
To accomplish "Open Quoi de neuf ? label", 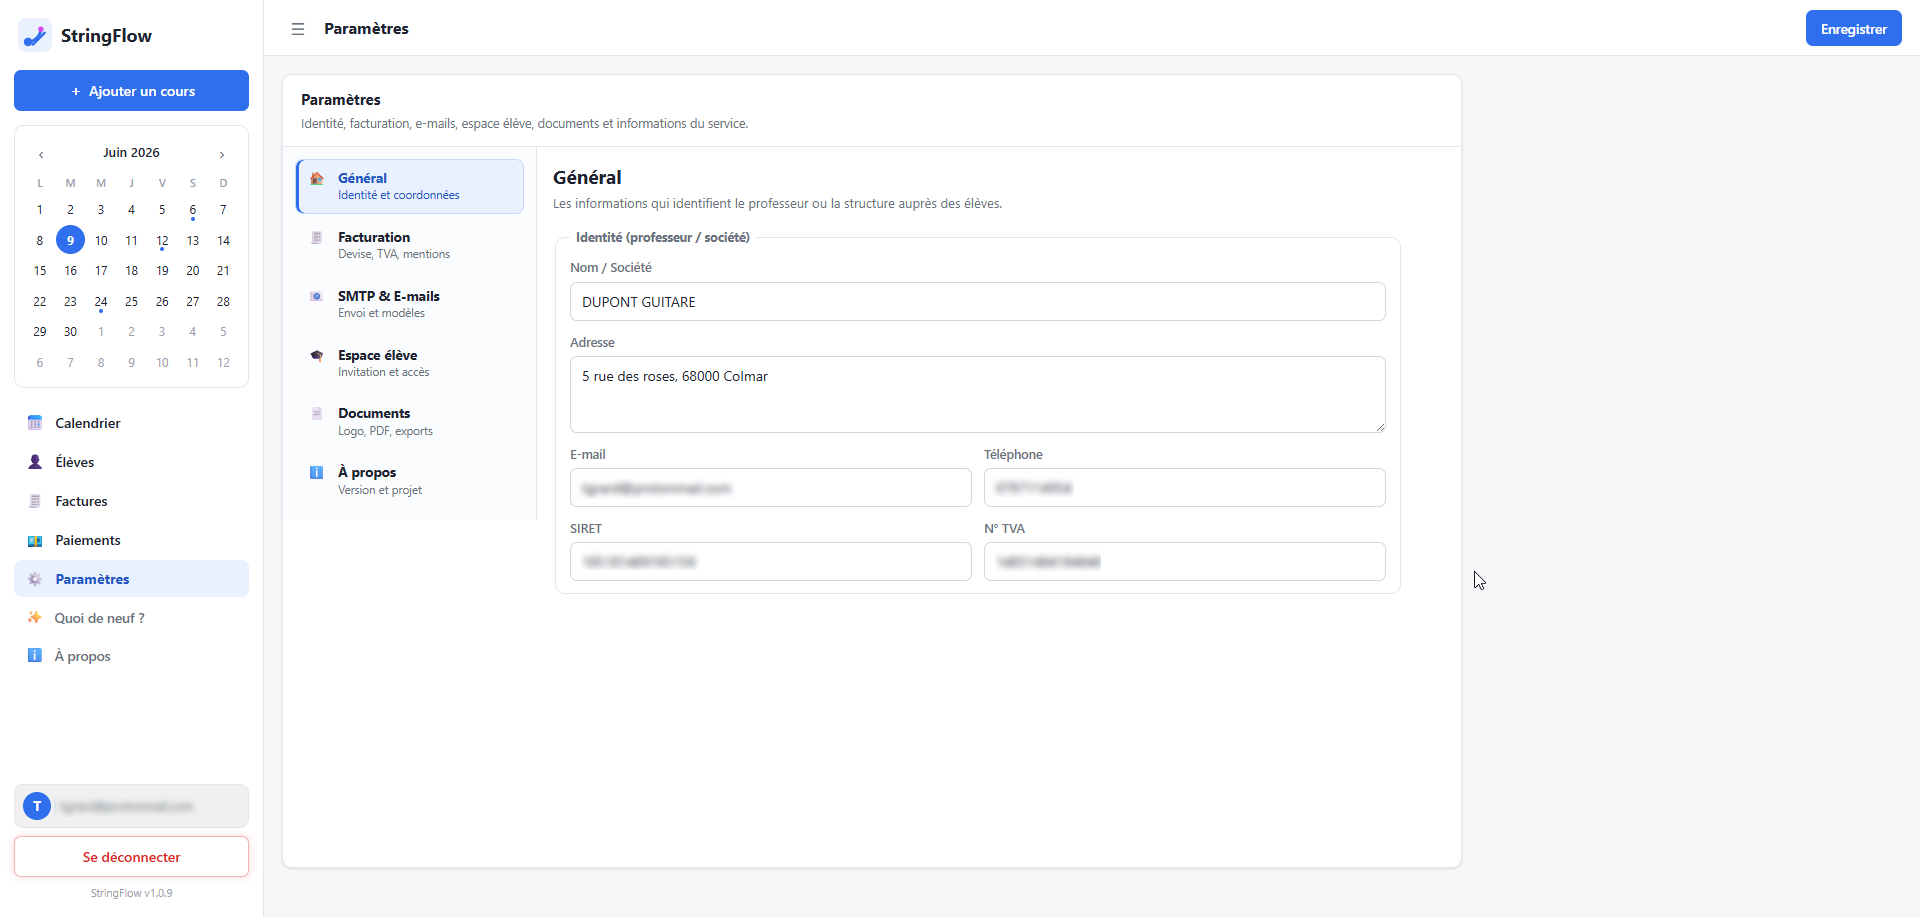I will 99,618.
